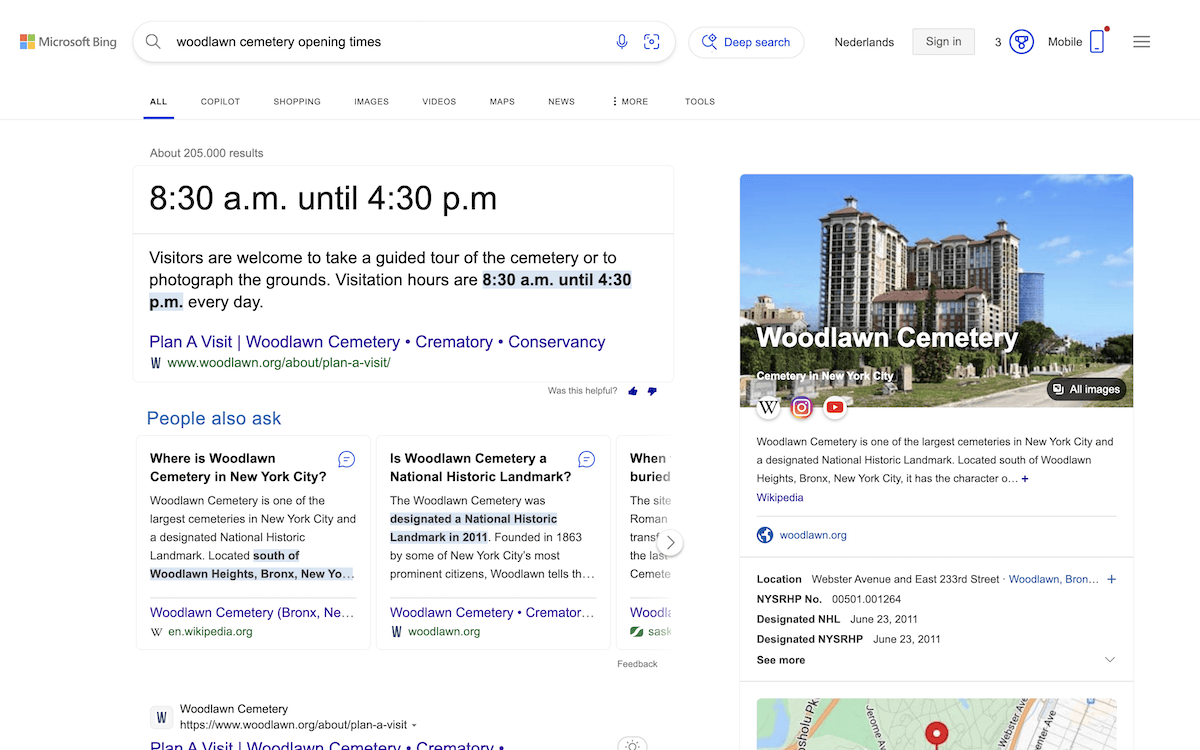Click the lightbulb icon beside result
Viewport: 1200px width, 750px height.
631,745
